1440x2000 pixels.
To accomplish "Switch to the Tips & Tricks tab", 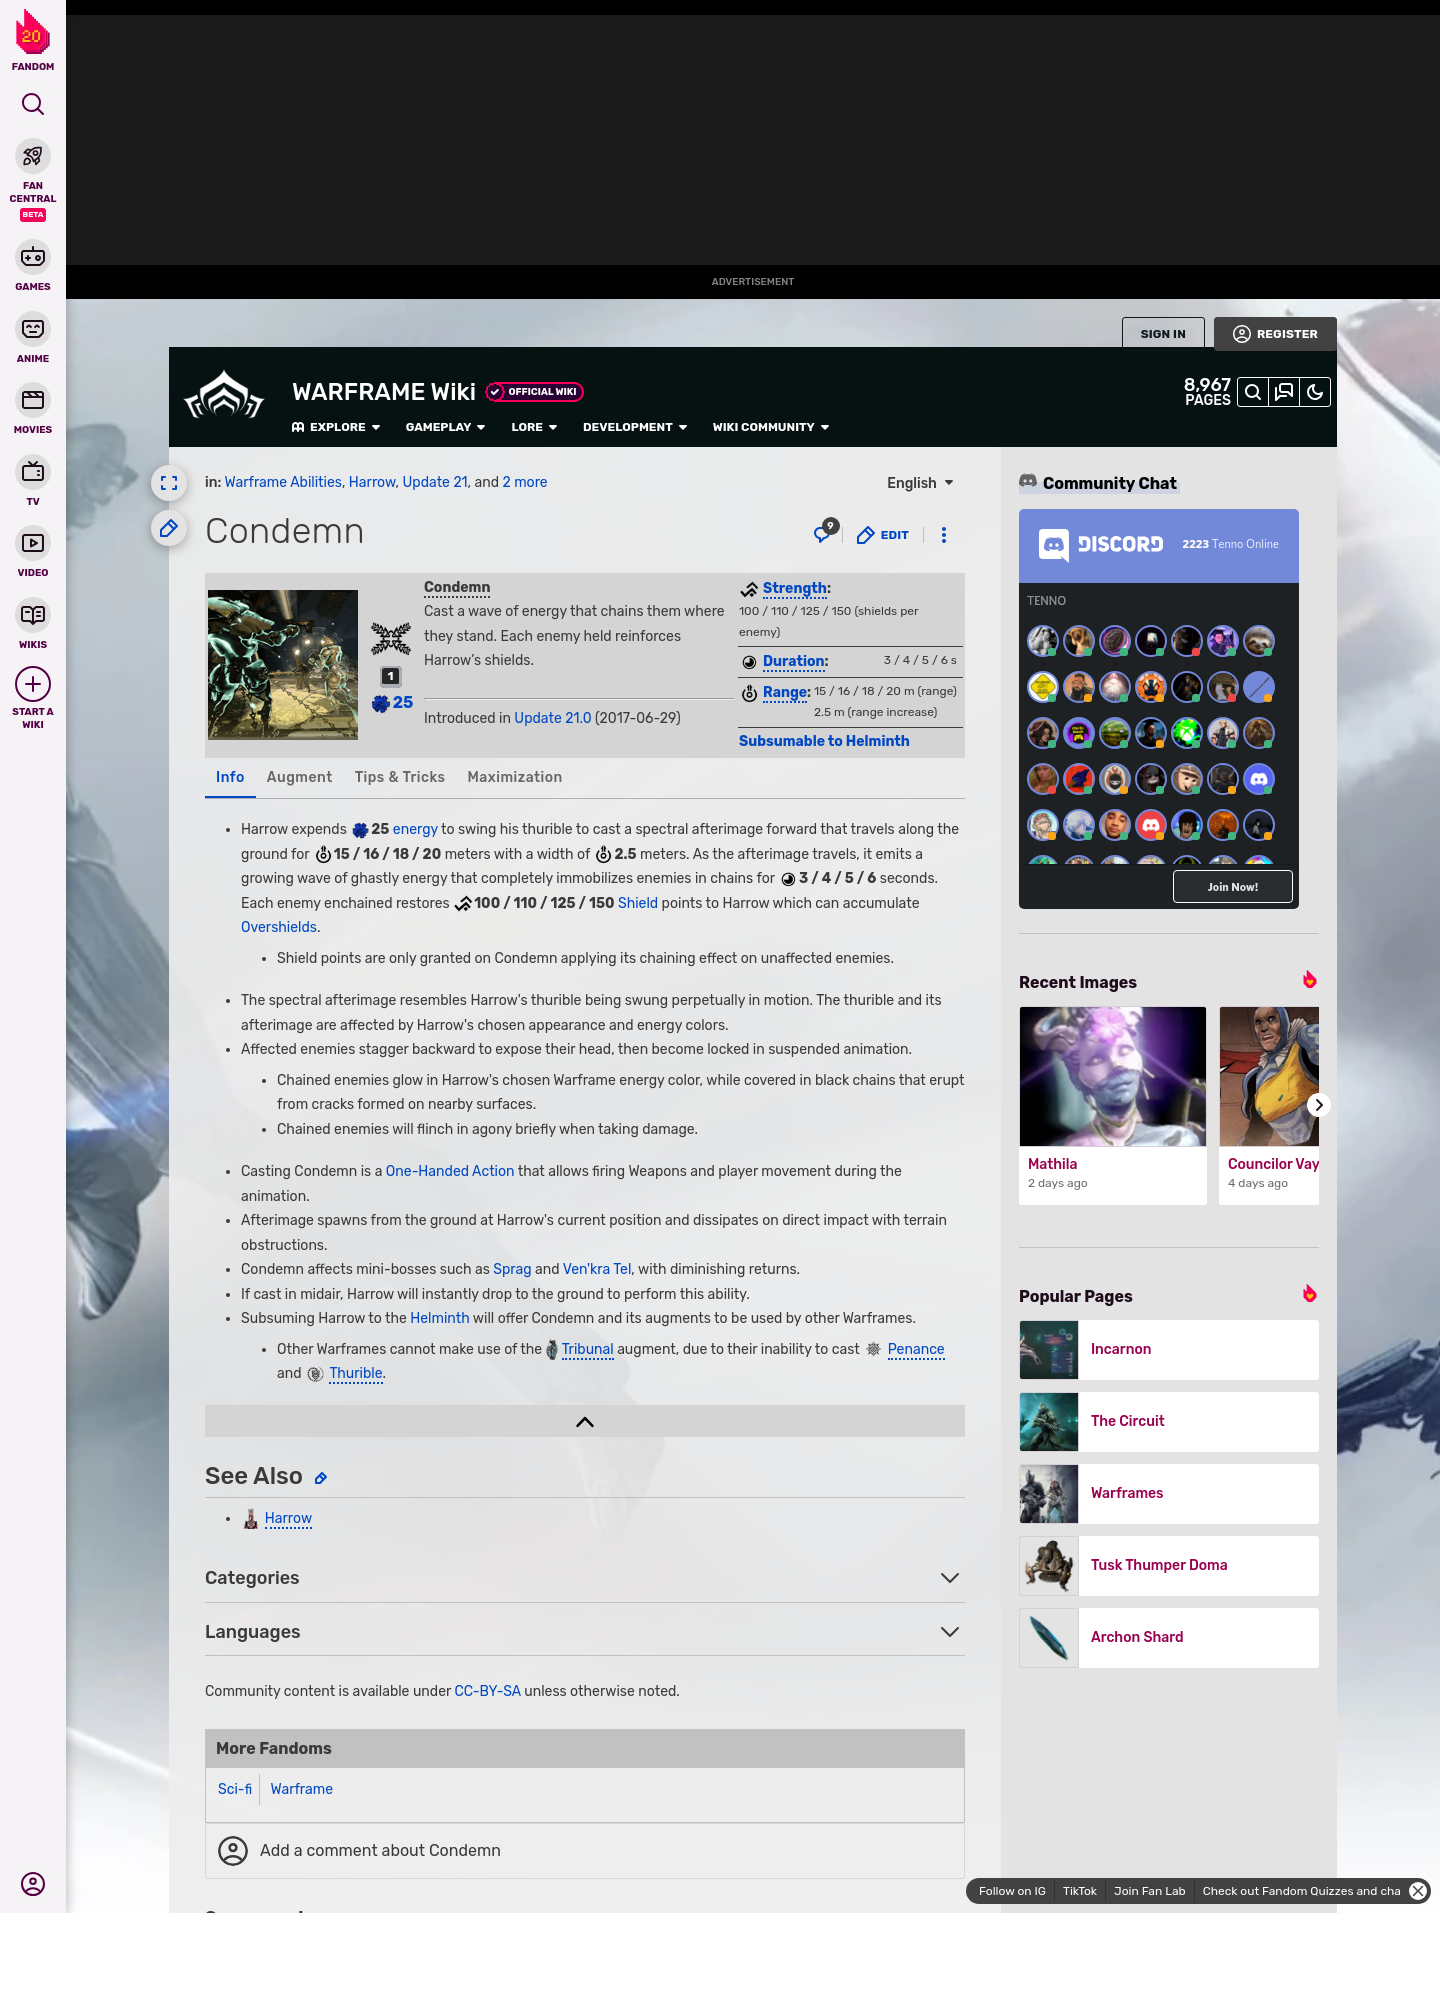I will tap(400, 777).
